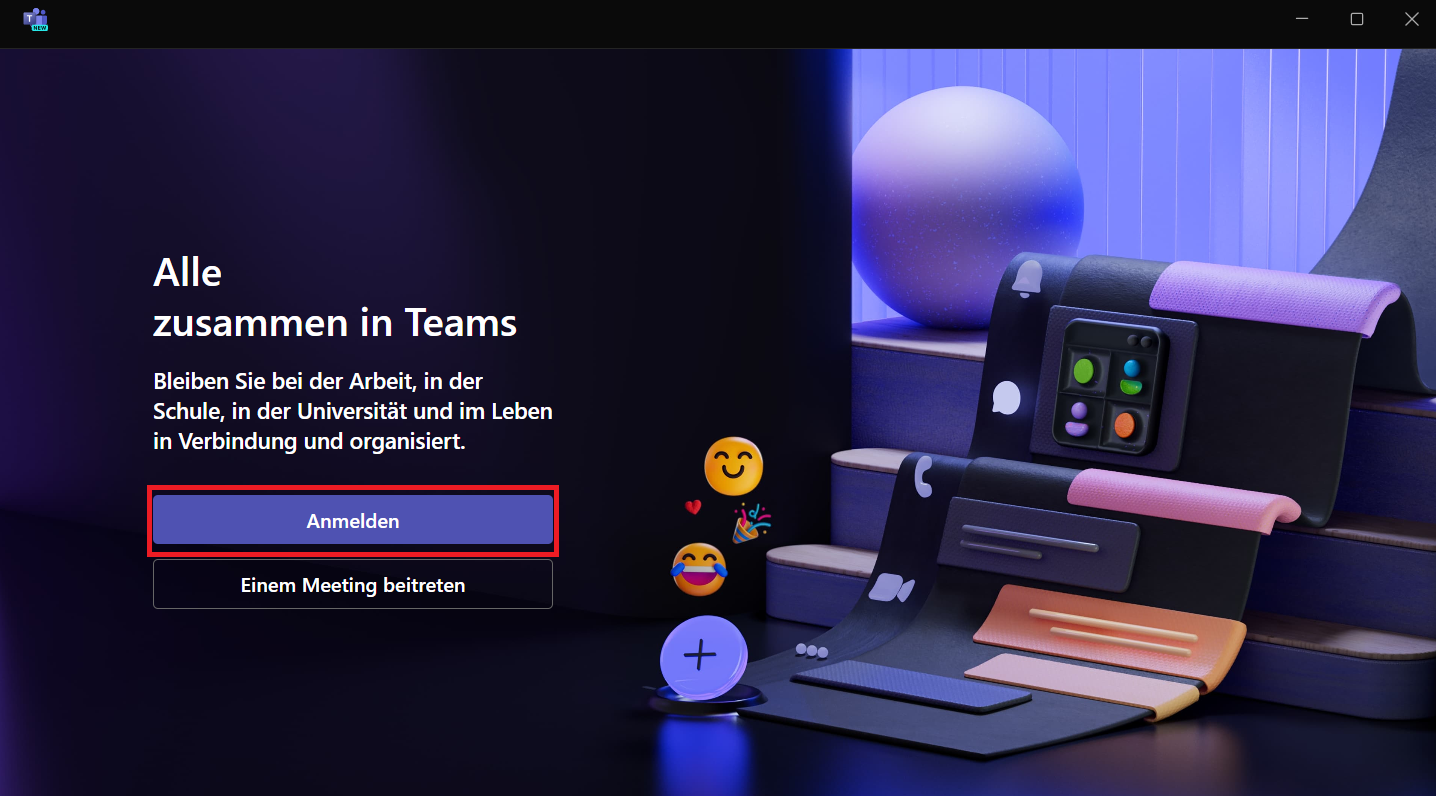
Task: Select the purple avatar video tile
Action: (1077, 418)
